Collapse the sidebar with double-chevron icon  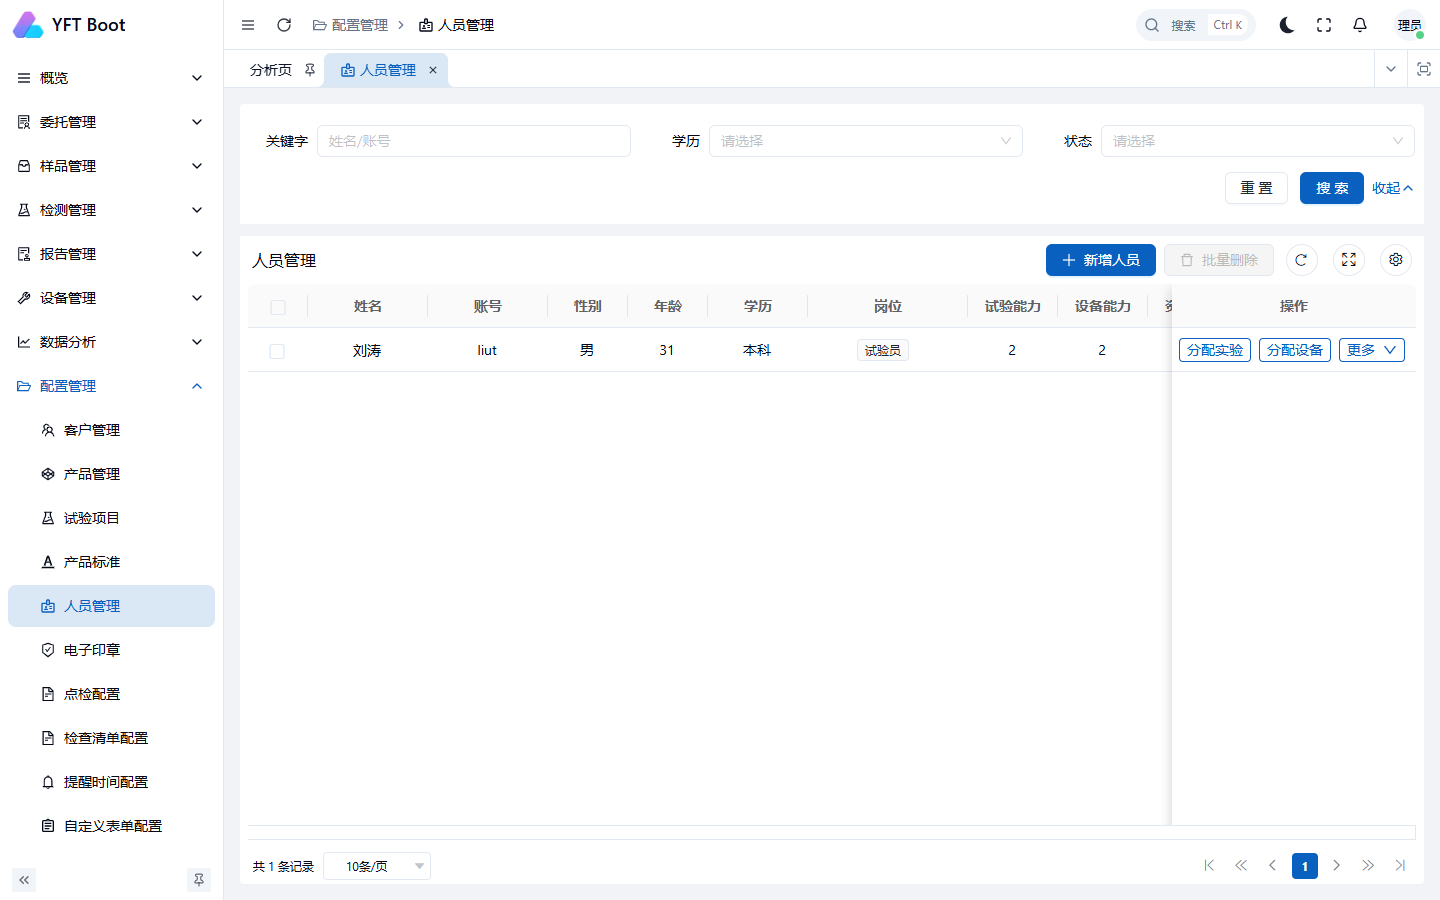pos(24,880)
